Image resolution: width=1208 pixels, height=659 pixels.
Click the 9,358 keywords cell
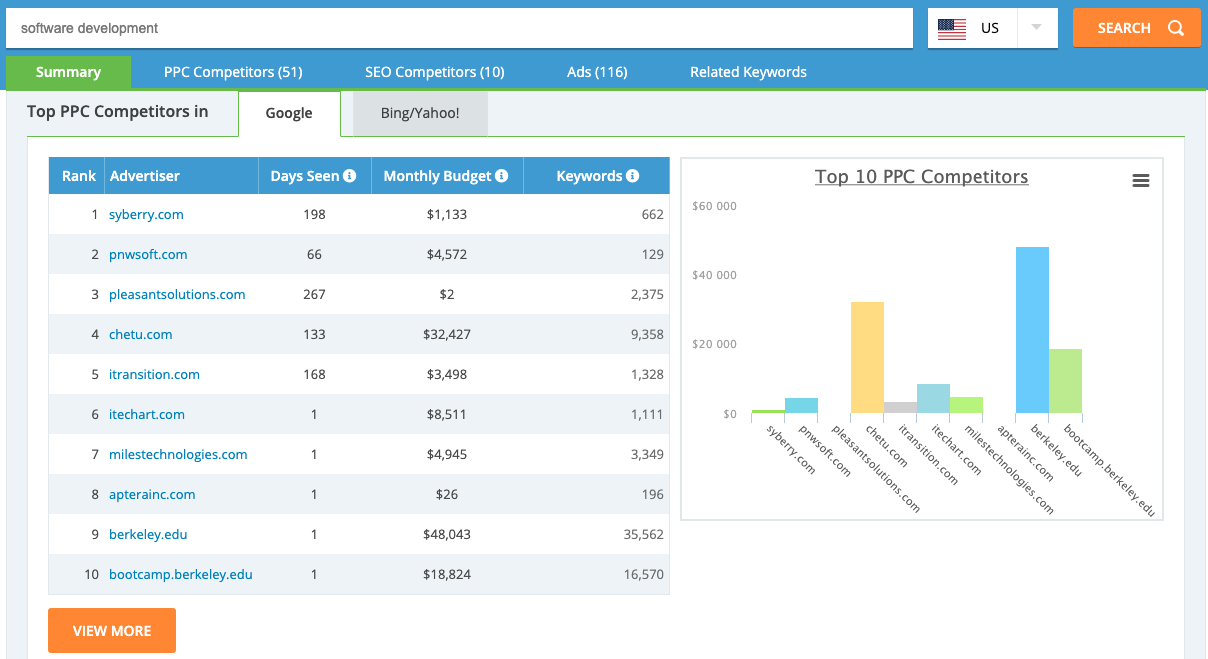[x=646, y=334]
